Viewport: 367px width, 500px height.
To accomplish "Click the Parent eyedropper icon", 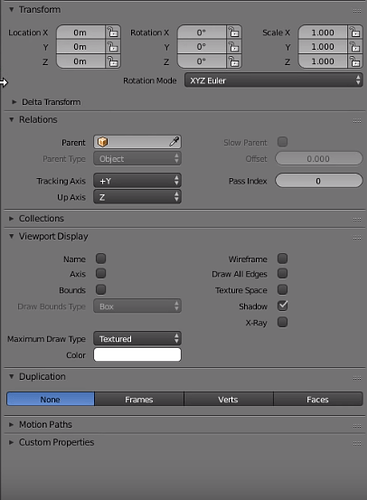I will 174,142.
